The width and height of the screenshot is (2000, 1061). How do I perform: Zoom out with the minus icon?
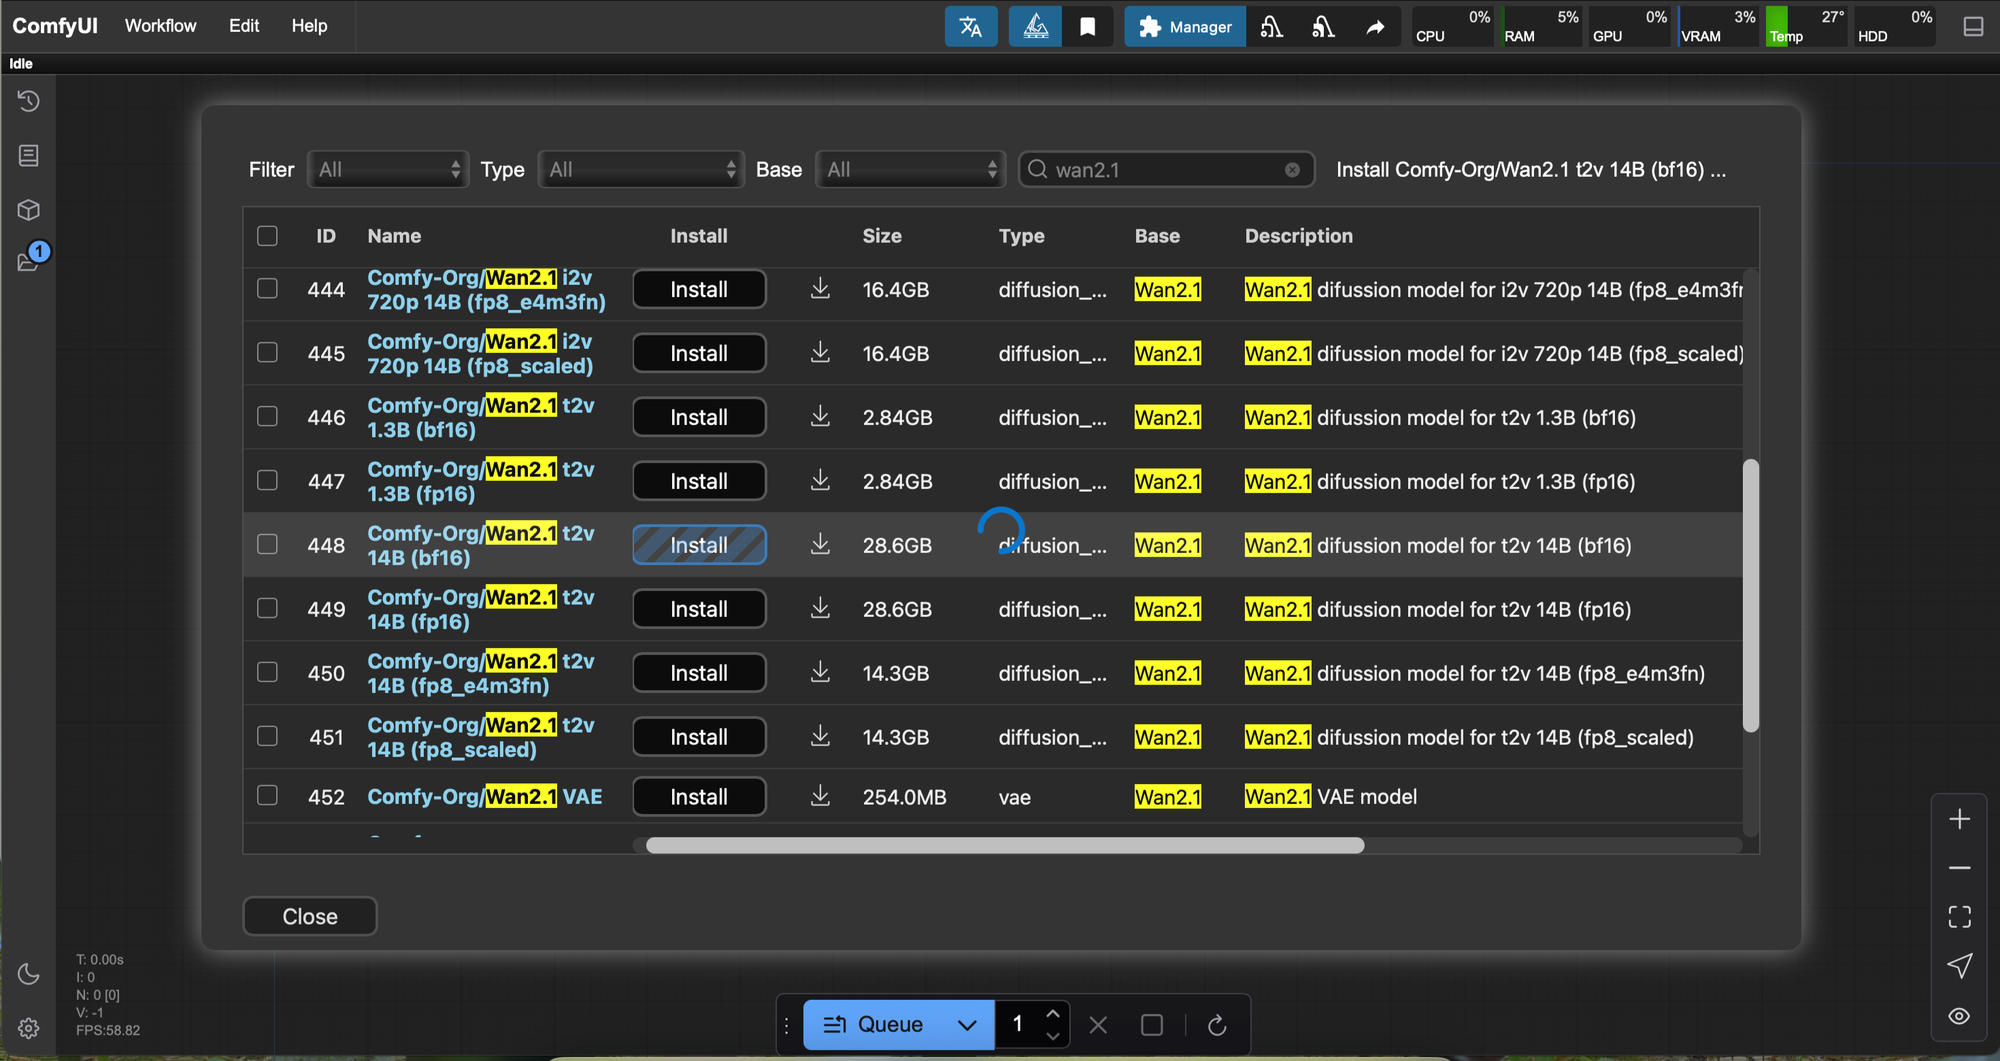pos(1960,868)
